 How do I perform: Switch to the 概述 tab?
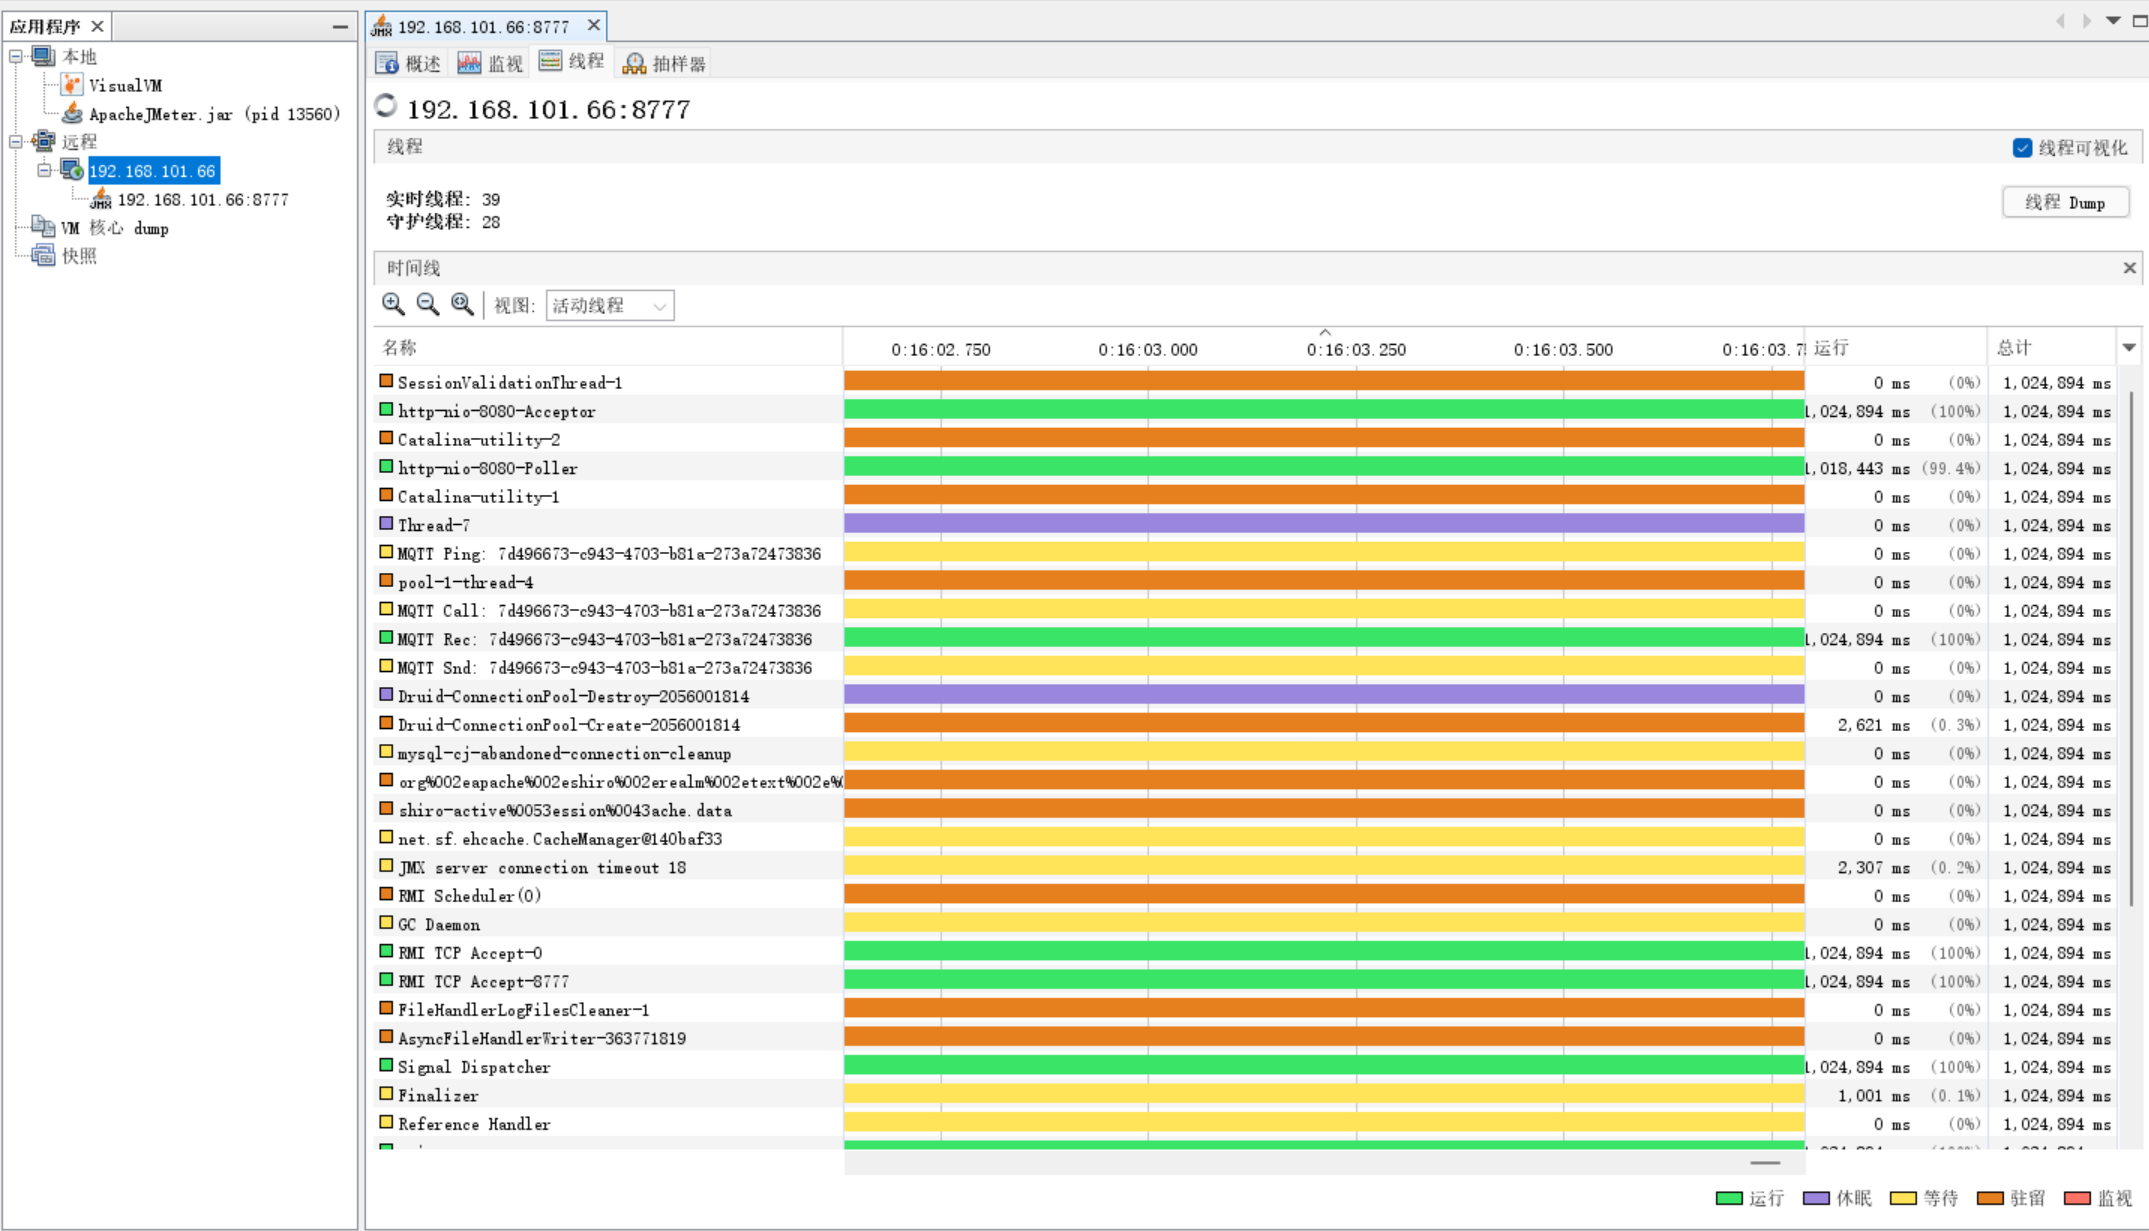[408, 64]
